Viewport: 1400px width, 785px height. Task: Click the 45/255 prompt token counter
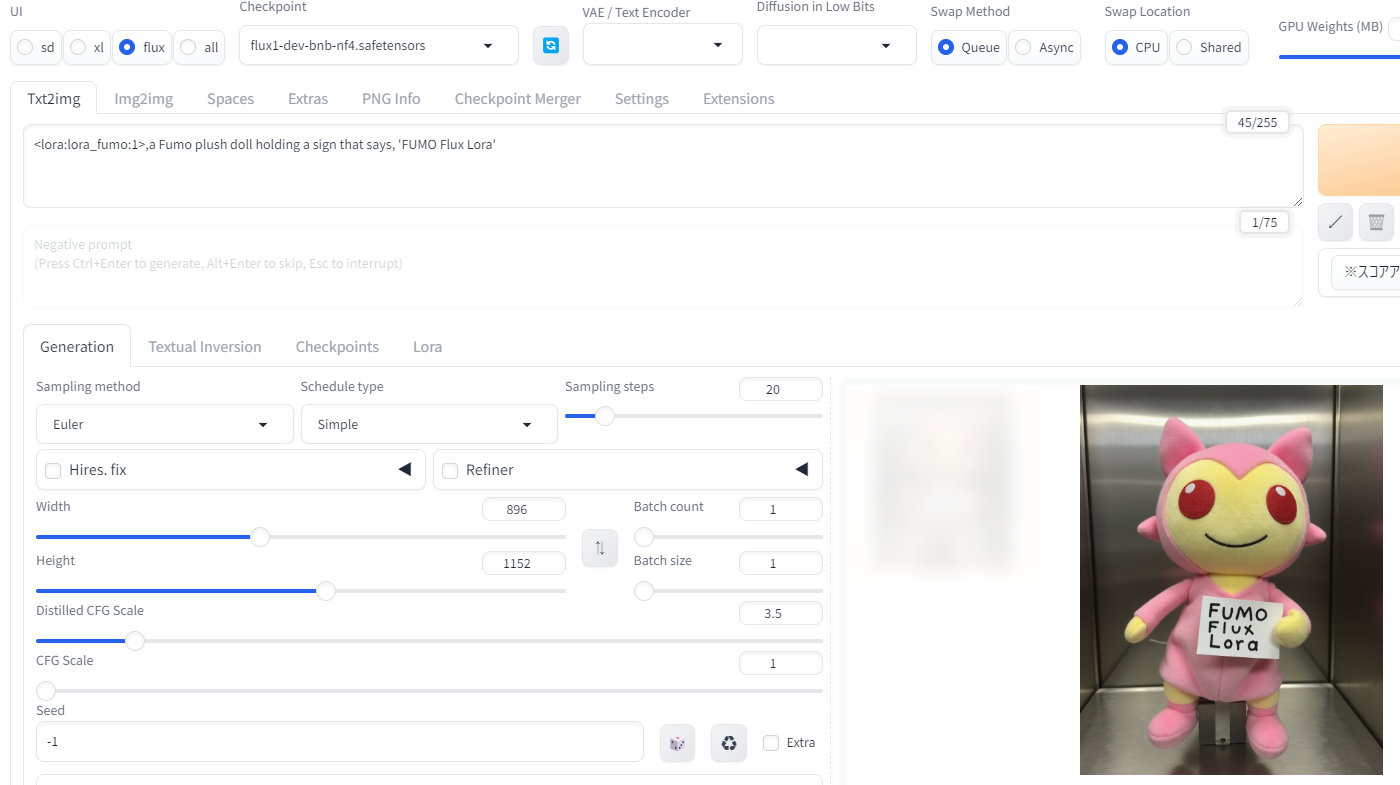pos(1257,122)
